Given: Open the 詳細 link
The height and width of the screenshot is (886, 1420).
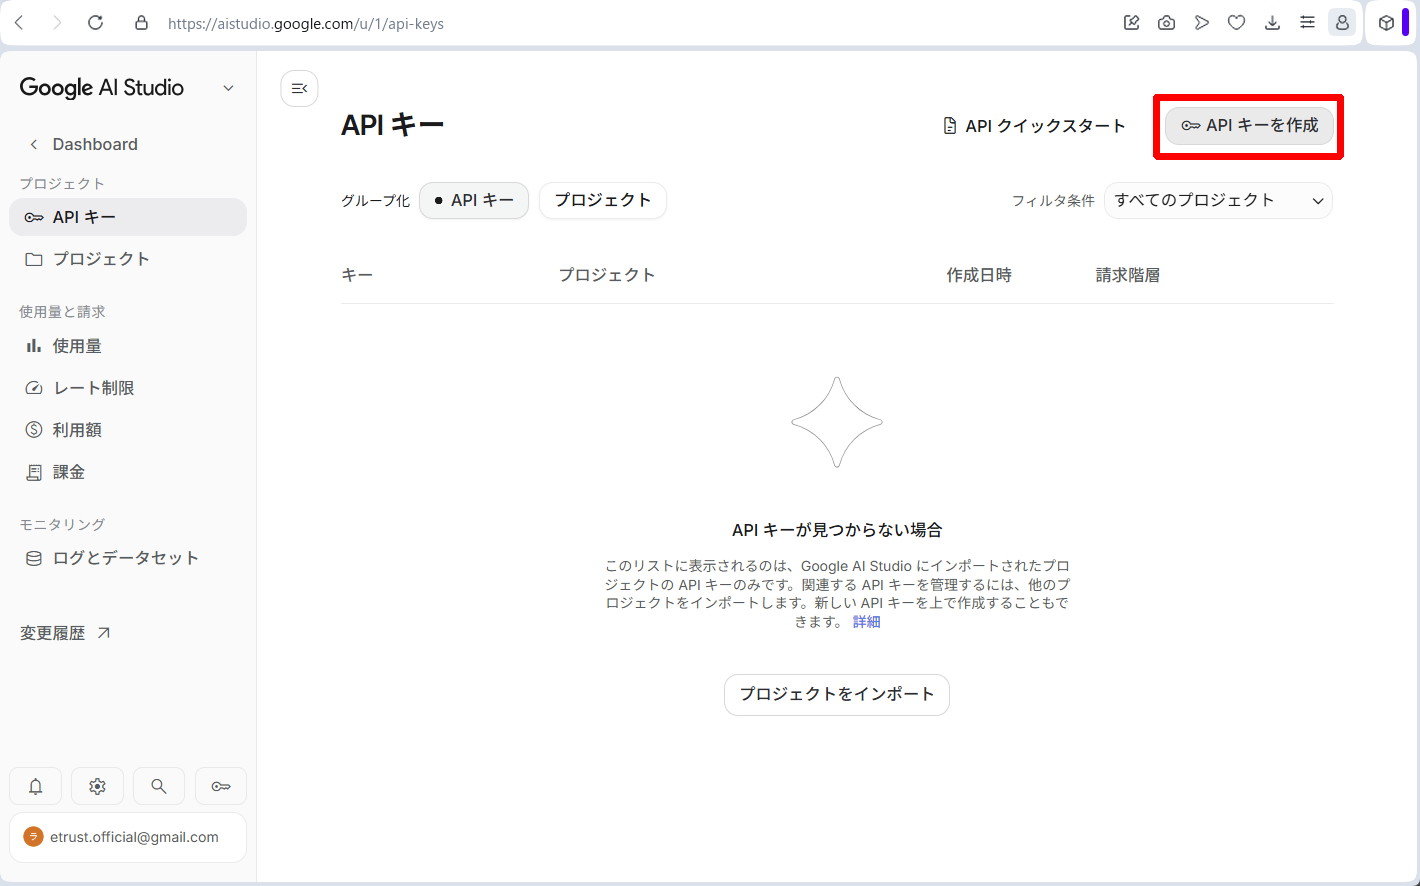Looking at the screenshot, I should pyautogui.click(x=866, y=622).
